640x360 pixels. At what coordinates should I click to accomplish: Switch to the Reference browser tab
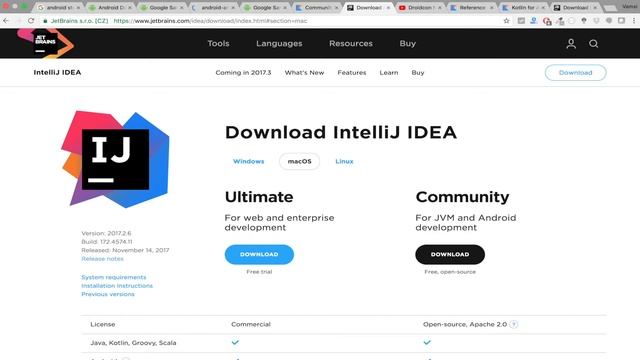tap(472, 7)
